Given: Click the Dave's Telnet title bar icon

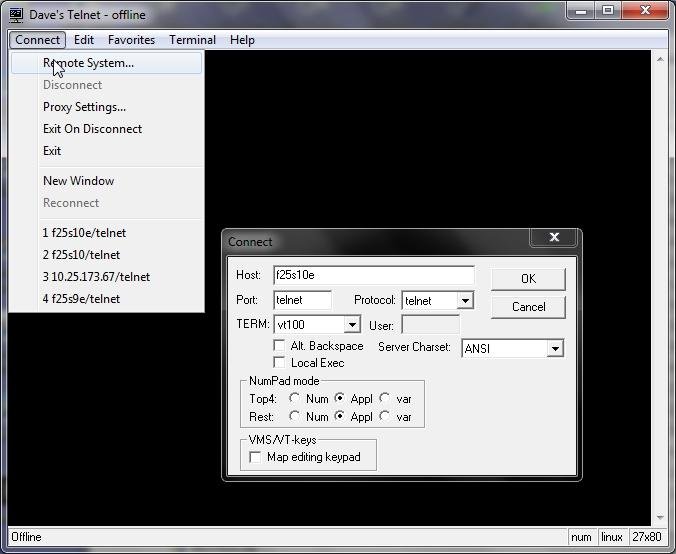Looking at the screenshot, I should [16, 15].
